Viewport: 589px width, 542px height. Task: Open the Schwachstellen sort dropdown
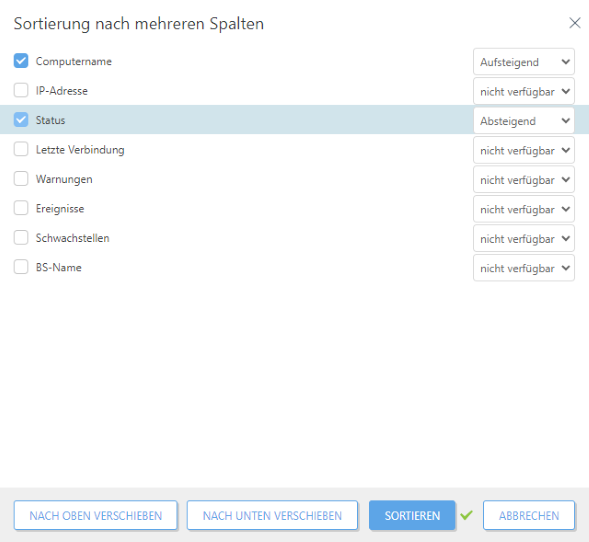tap(524, 239)
